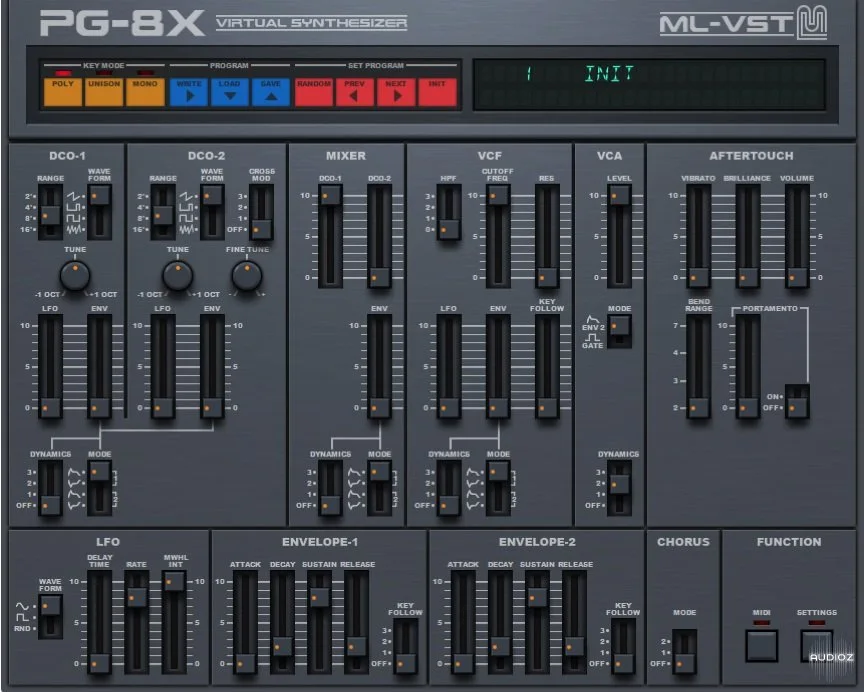The width and height of the screenshot is (864, 692).
Task: Click the MIXER DYNAMICS switch
Action: tap(331, 488)
